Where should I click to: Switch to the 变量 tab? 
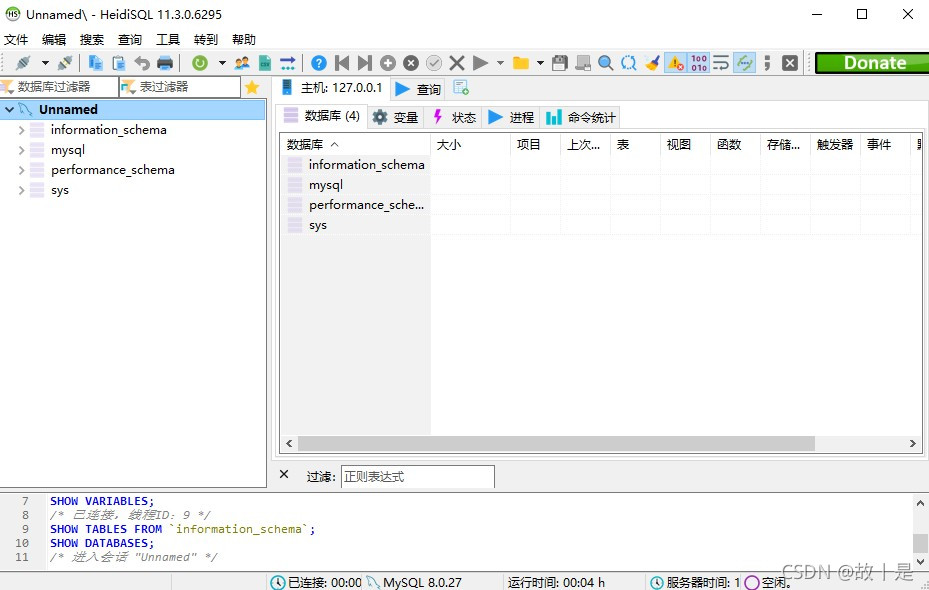(x=396, y=117)
